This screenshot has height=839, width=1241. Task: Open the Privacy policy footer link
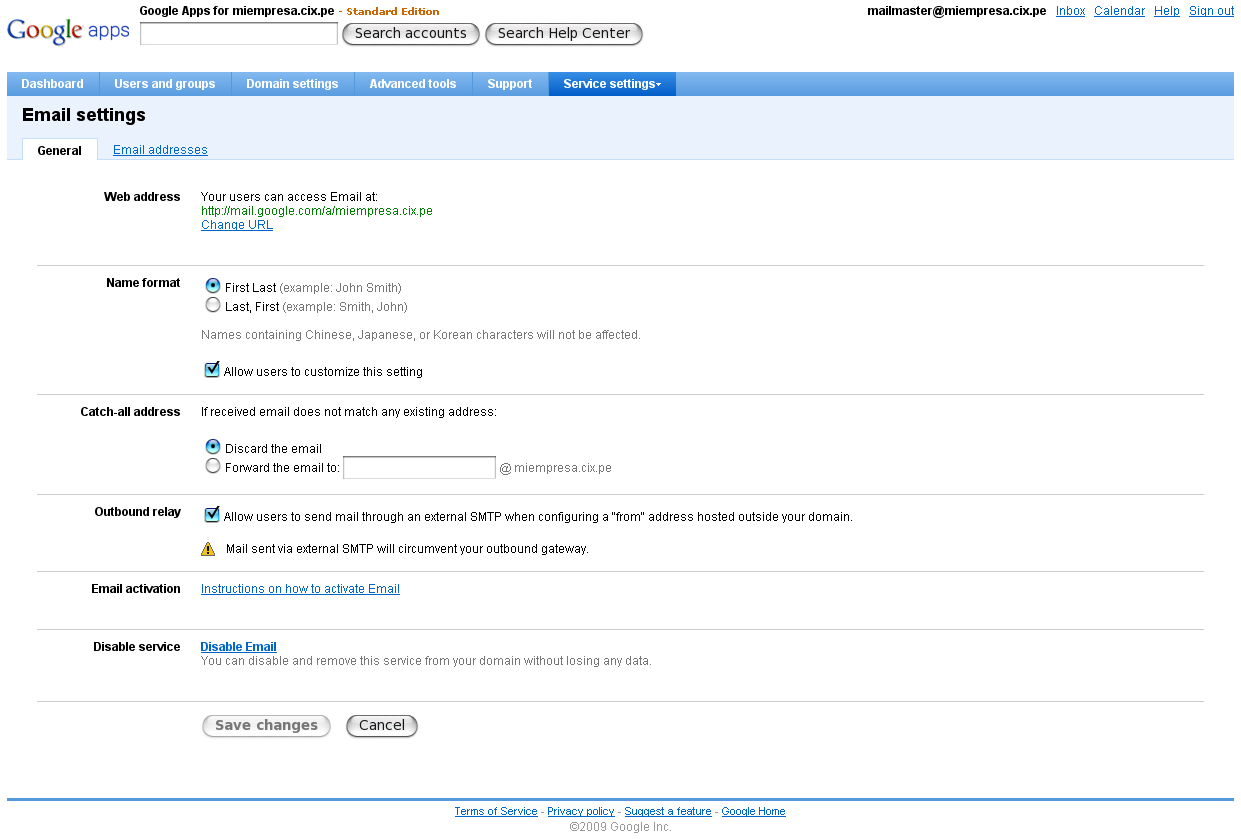click(581, 812)
